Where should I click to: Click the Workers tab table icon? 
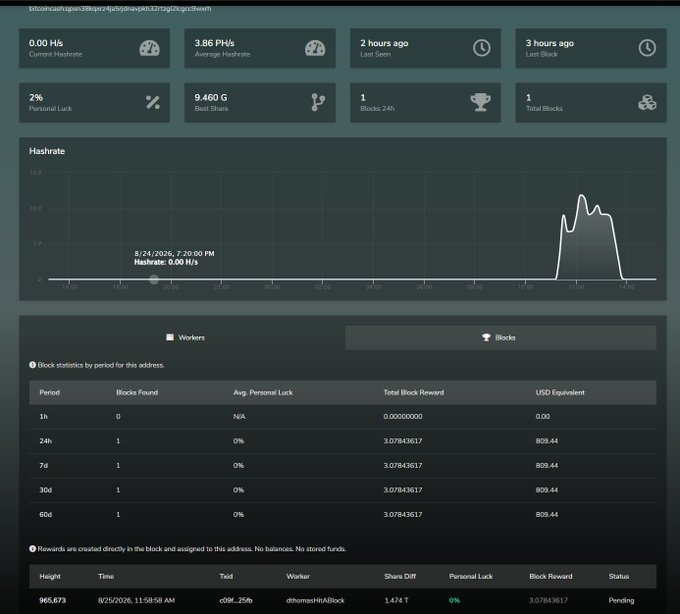click(x=170, y=337)
